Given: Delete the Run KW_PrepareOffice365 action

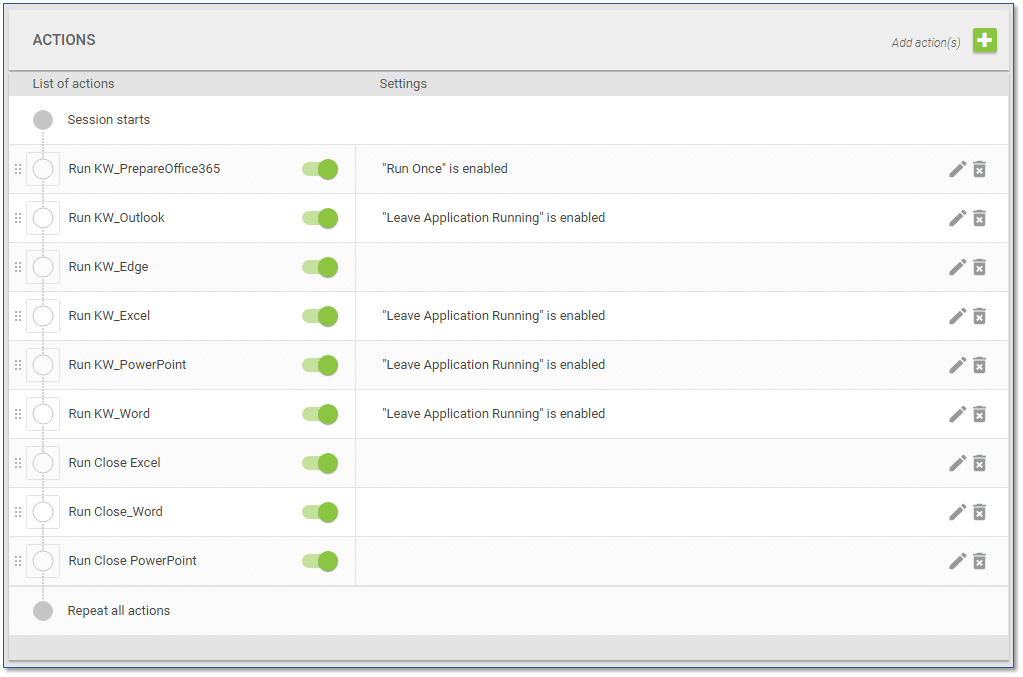Looking at the screenshot, I should click(979, 170).
